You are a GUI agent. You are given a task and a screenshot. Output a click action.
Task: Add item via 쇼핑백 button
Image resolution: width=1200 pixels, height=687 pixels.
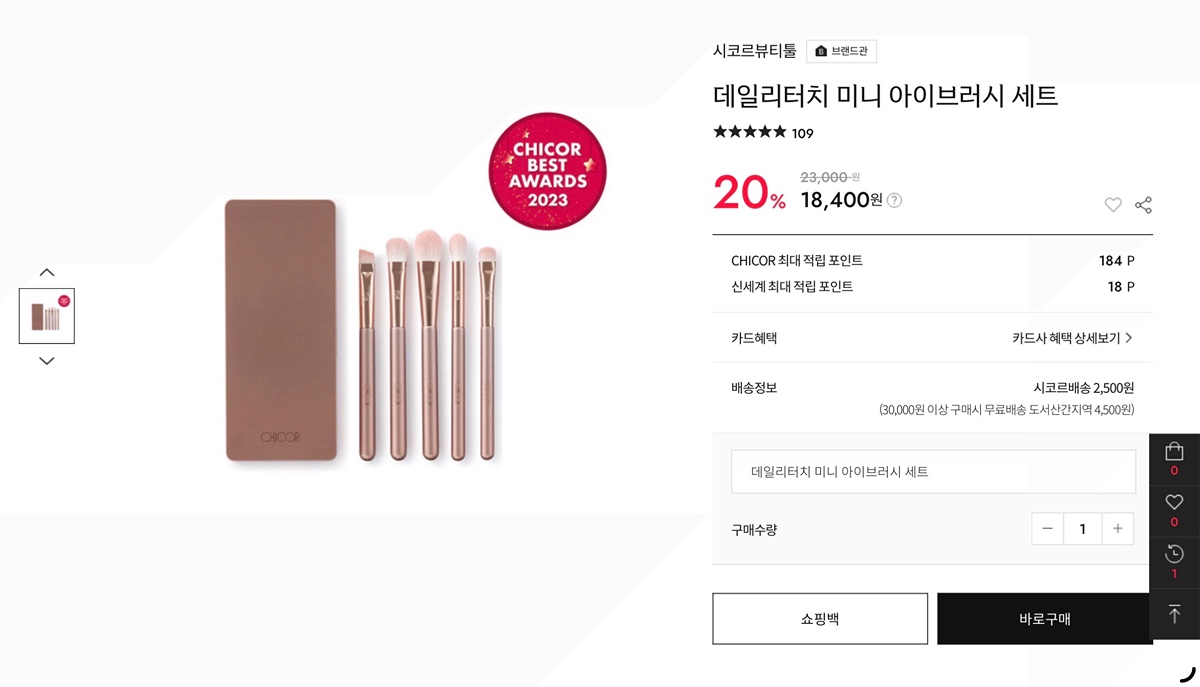[820, 619]
